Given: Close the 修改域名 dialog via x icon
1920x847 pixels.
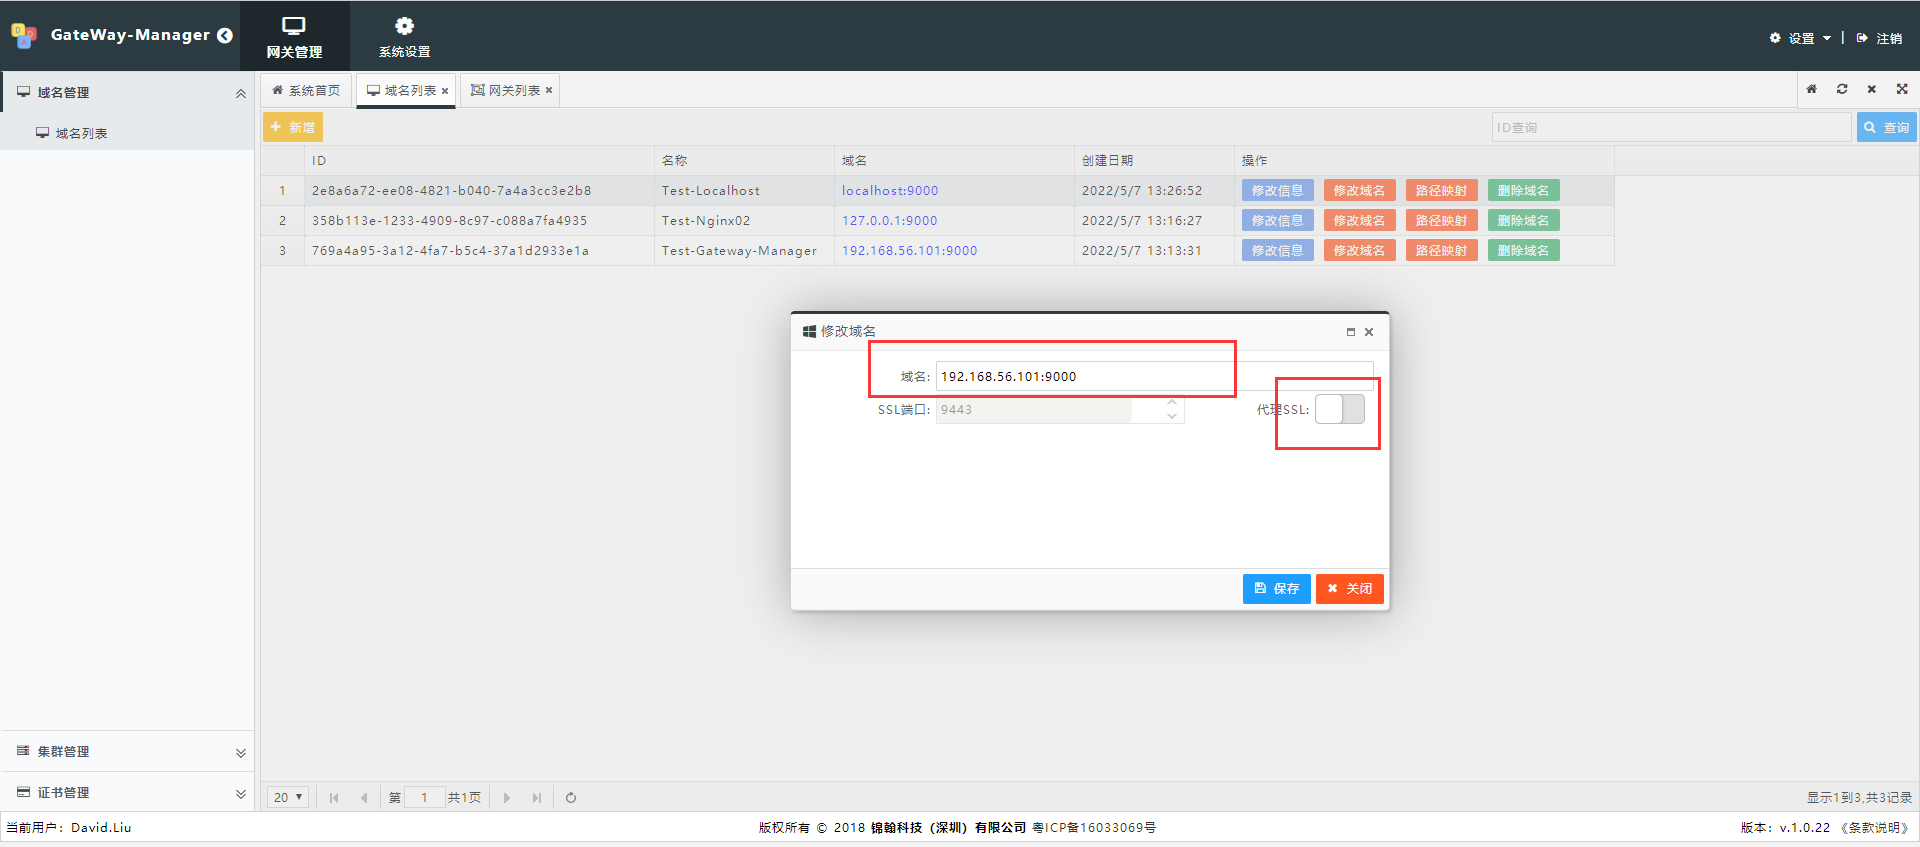Looking at the screenshot, I should [1369, 332].
